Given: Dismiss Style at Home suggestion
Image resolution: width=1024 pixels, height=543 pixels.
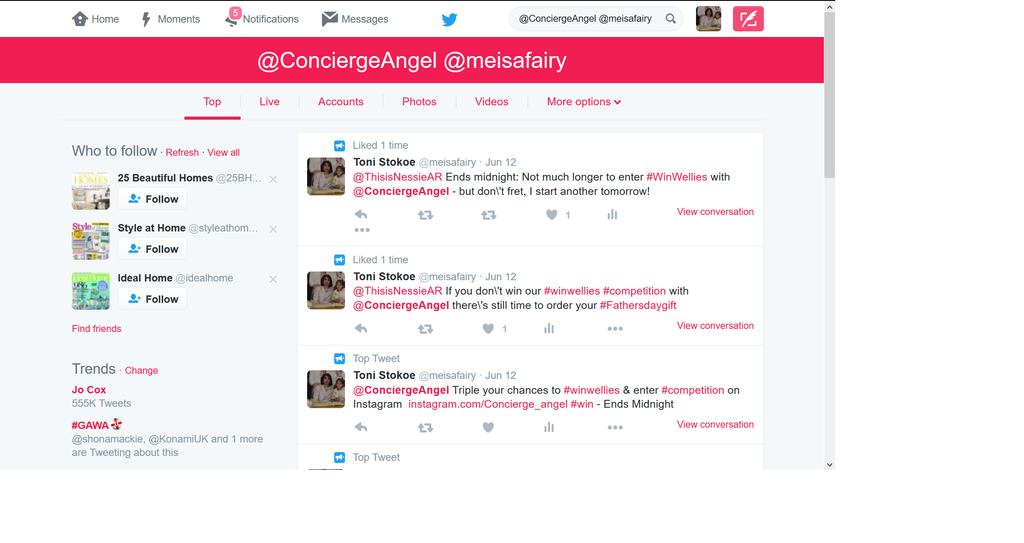Looking at the screenshot, I should 273,229.
